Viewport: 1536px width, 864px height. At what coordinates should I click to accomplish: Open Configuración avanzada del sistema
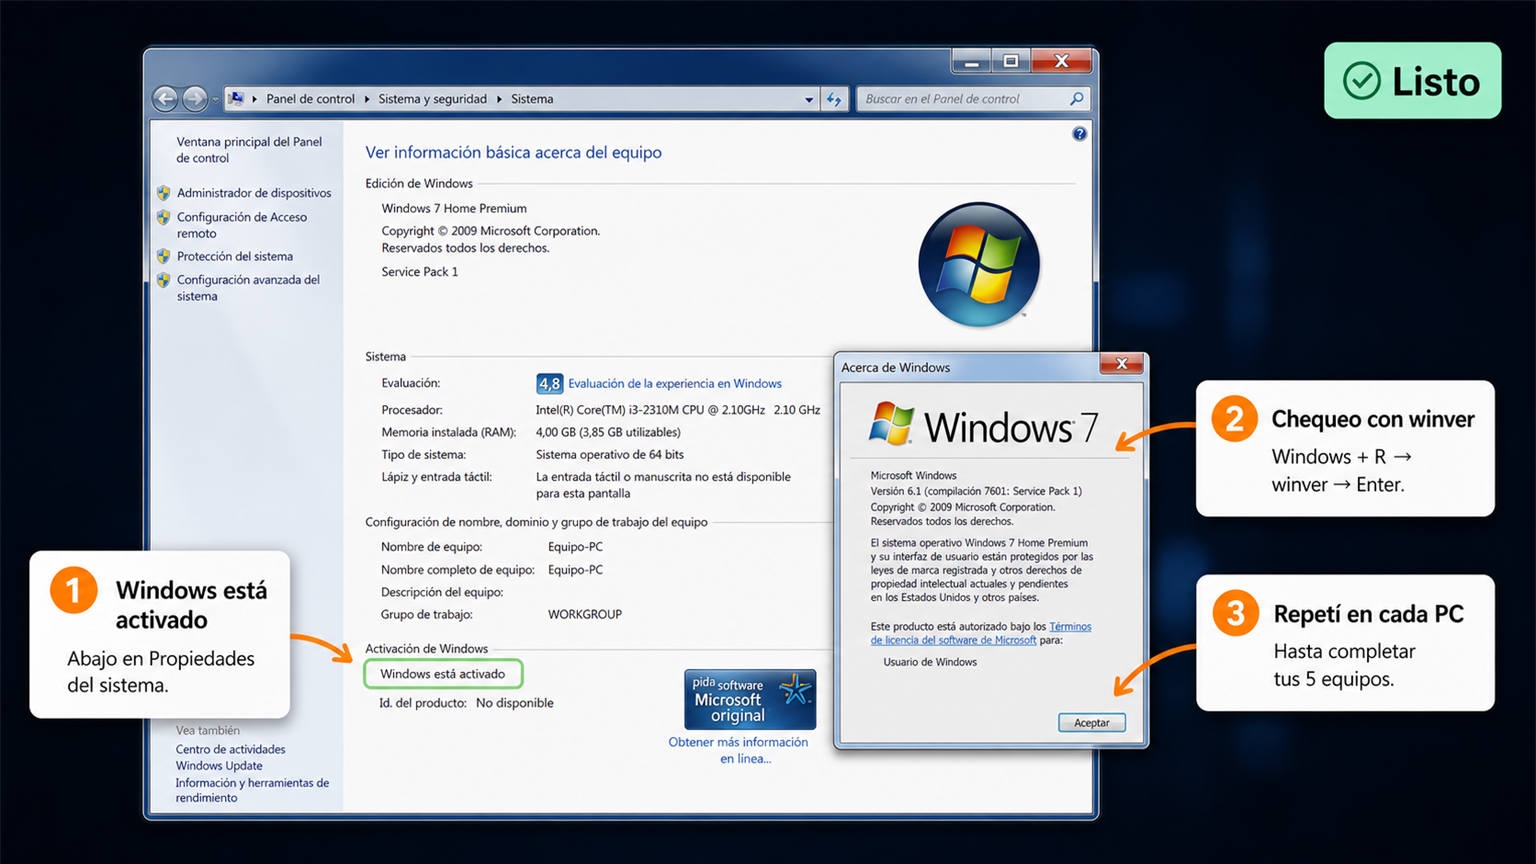click(x=248, y=288)
